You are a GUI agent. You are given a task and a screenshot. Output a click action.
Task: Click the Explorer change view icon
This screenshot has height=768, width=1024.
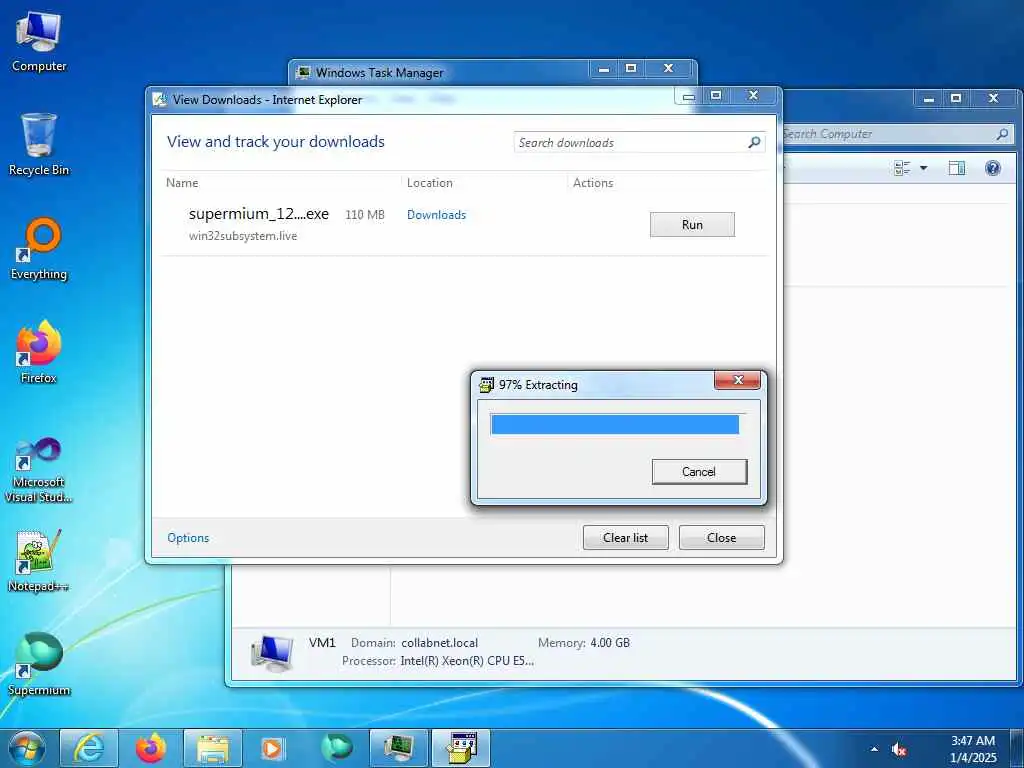click(902, 168)
